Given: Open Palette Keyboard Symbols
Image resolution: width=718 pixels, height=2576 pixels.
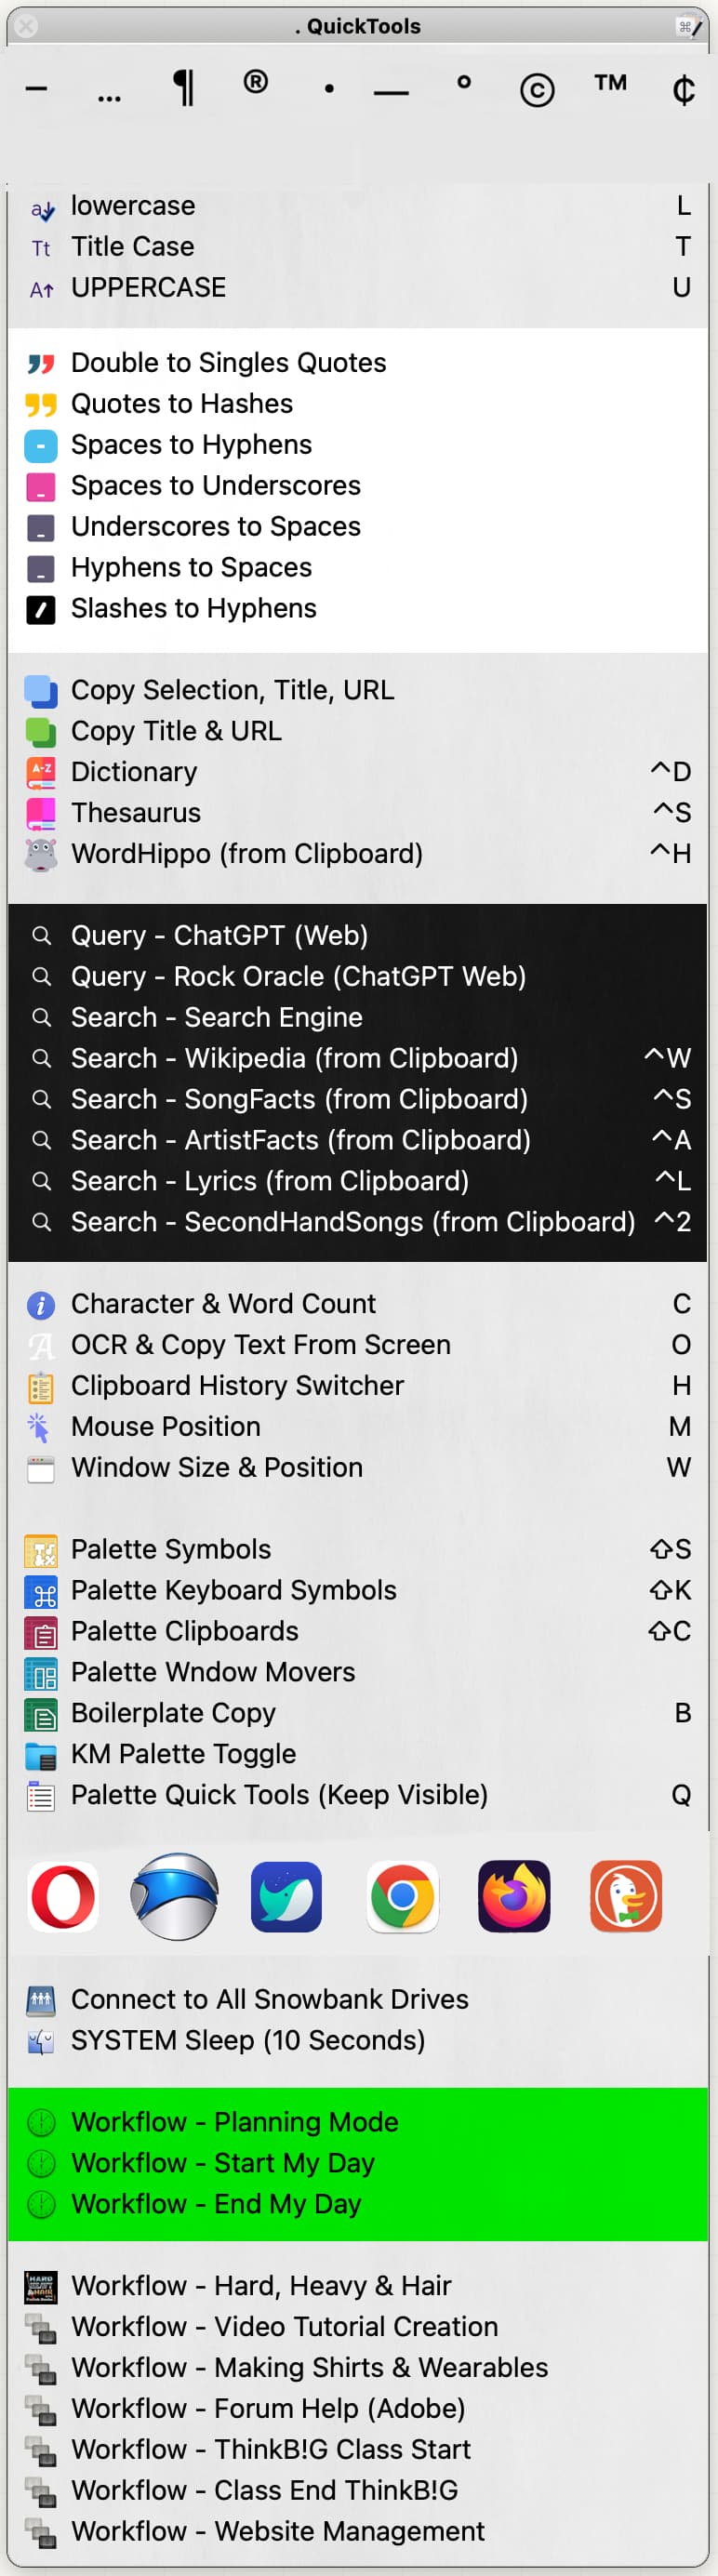Looking at the screenshot, I should click(x=233, y=1590).
